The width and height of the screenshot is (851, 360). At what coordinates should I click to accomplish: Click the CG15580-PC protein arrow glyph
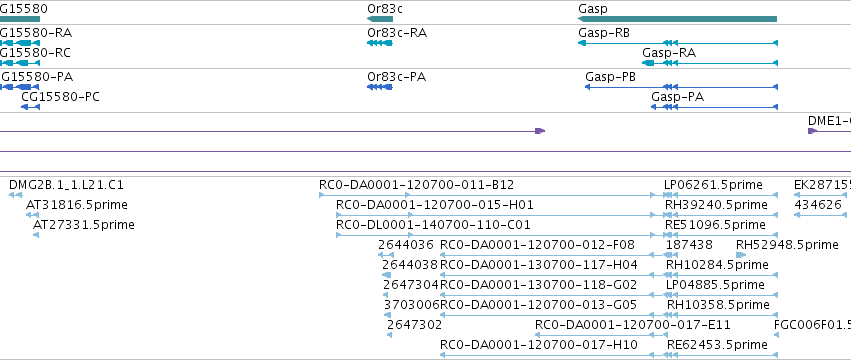(30, 107)
